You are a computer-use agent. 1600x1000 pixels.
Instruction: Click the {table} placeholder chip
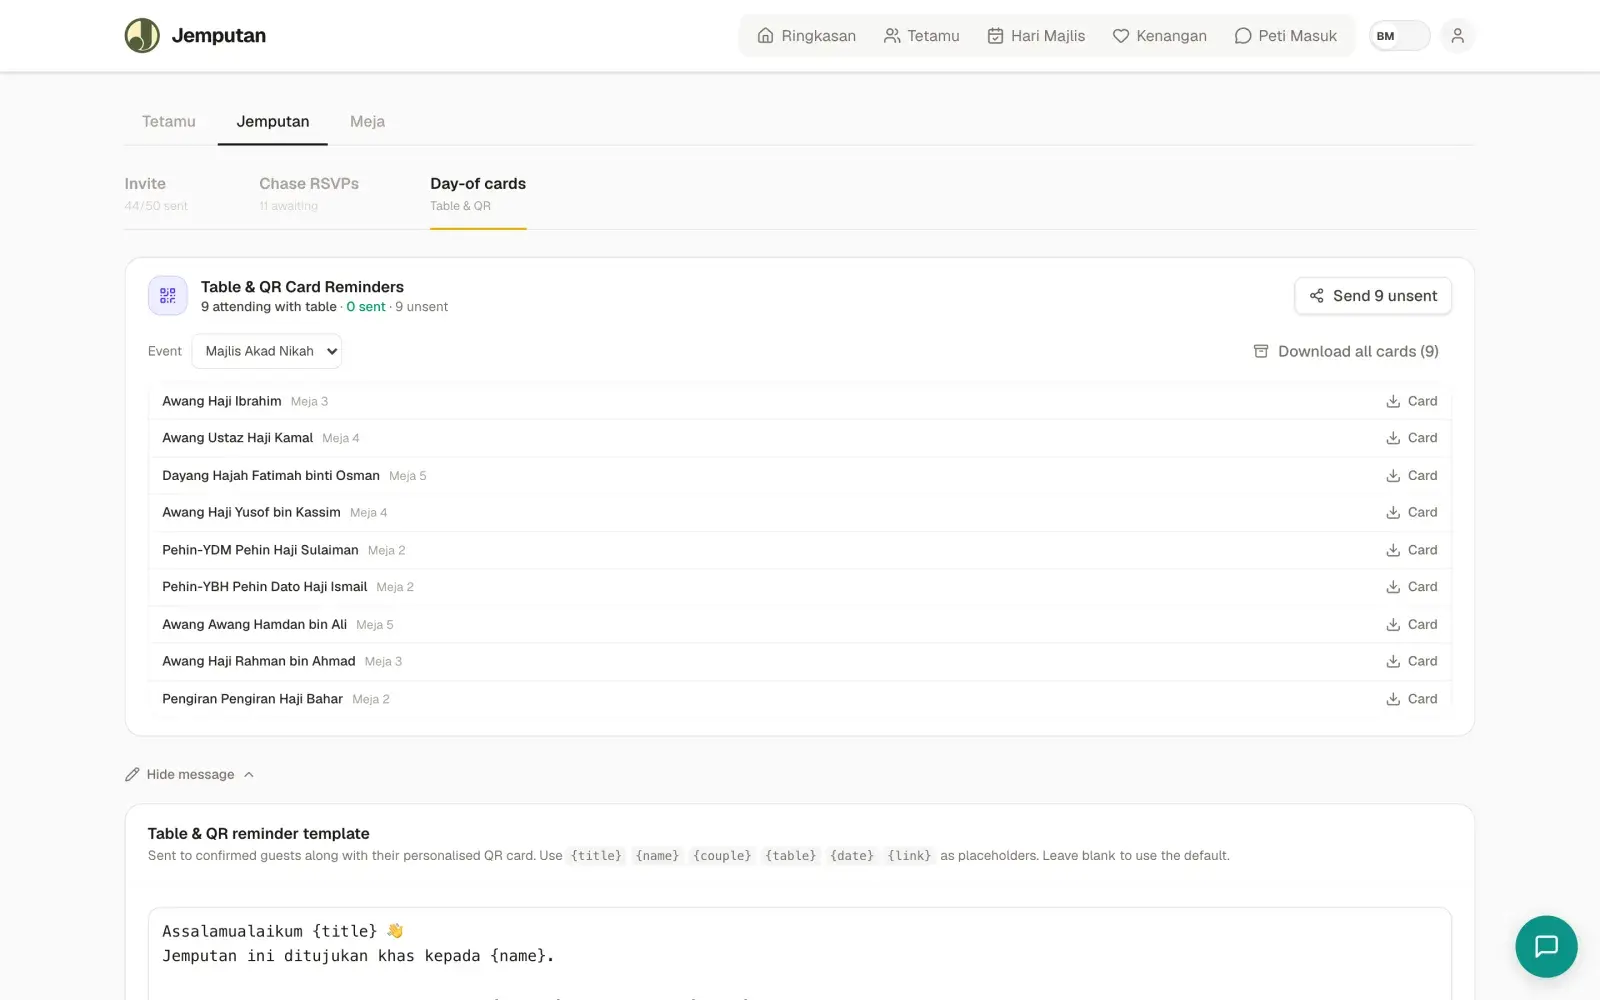tap(791, 856)
